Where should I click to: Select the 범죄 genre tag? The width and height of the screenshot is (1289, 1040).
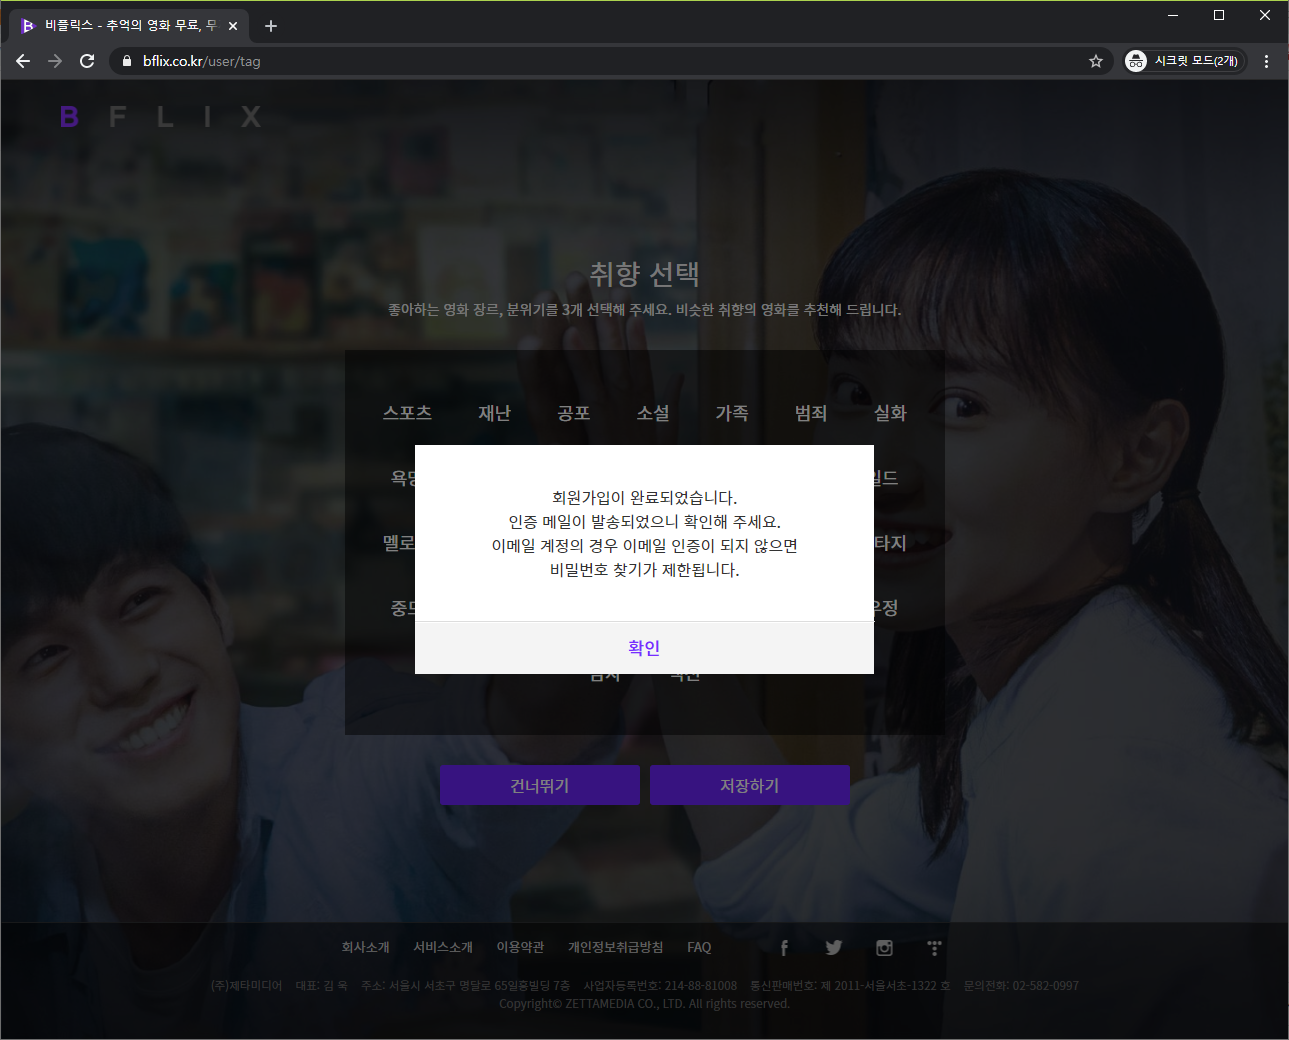coord(811,413)
